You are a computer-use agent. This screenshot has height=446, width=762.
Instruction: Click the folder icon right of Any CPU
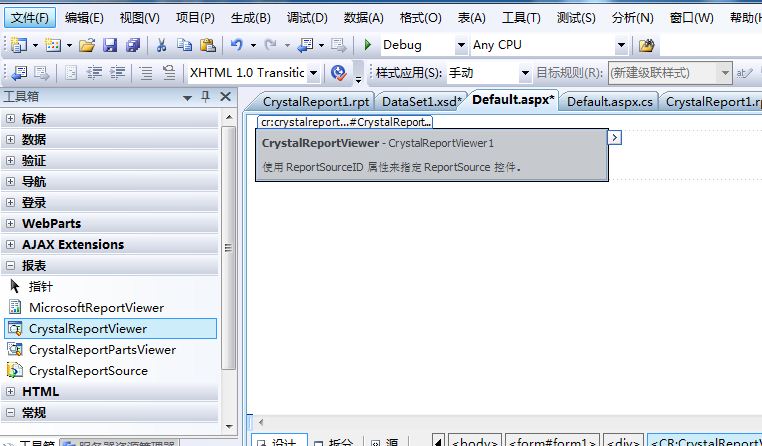click(646, 45)
